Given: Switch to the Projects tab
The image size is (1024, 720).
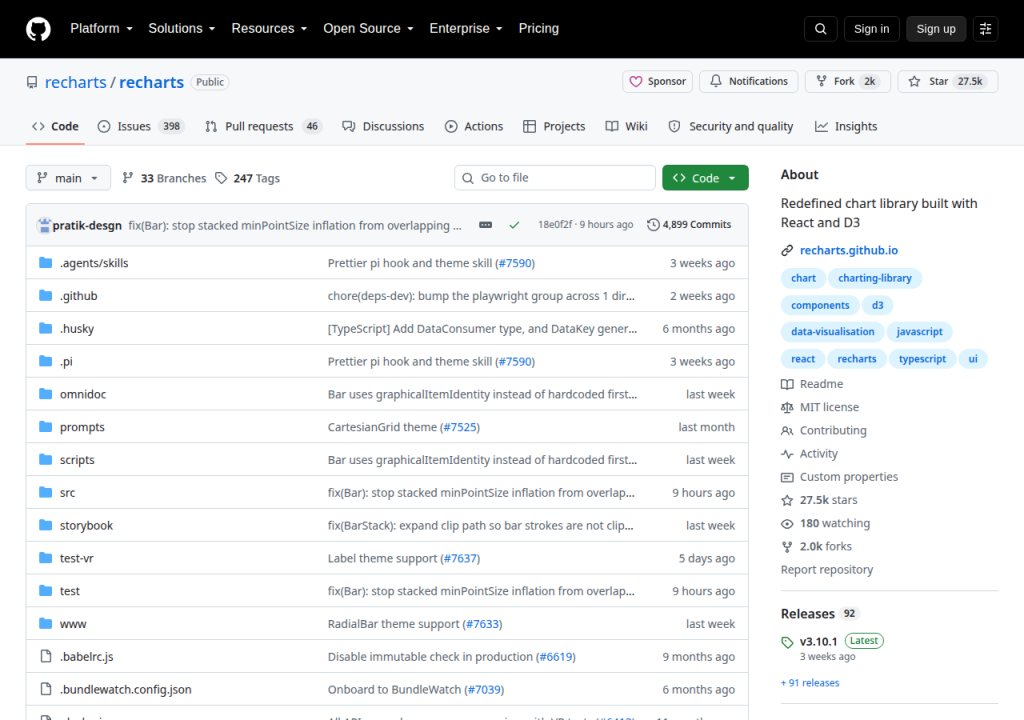Looking at the screenshot, I should click(x=554, y=126).
